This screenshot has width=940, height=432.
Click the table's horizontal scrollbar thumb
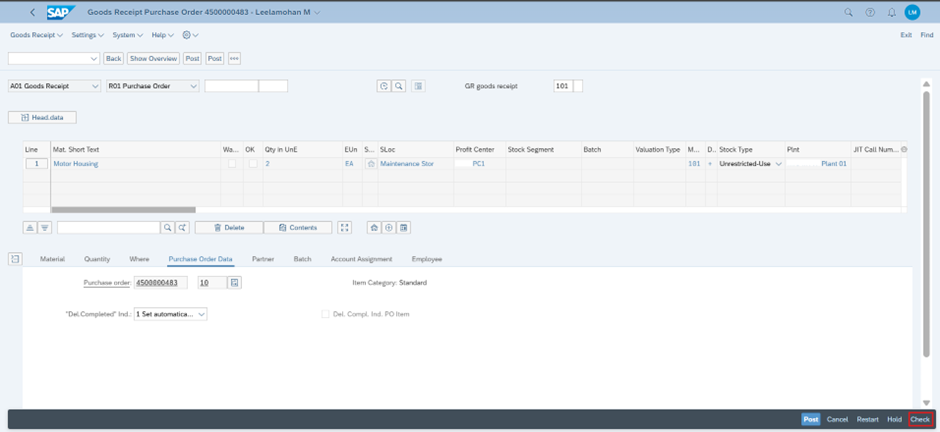pos(123,210)
